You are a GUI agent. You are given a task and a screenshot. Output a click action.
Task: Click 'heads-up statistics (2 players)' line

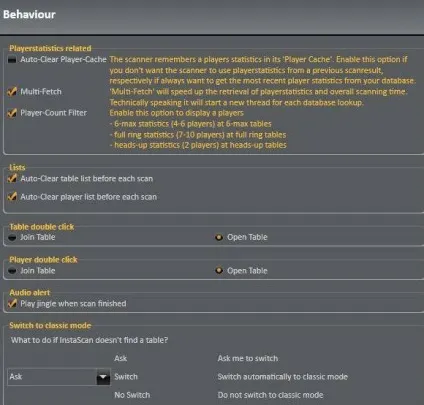tap(198, 145)
